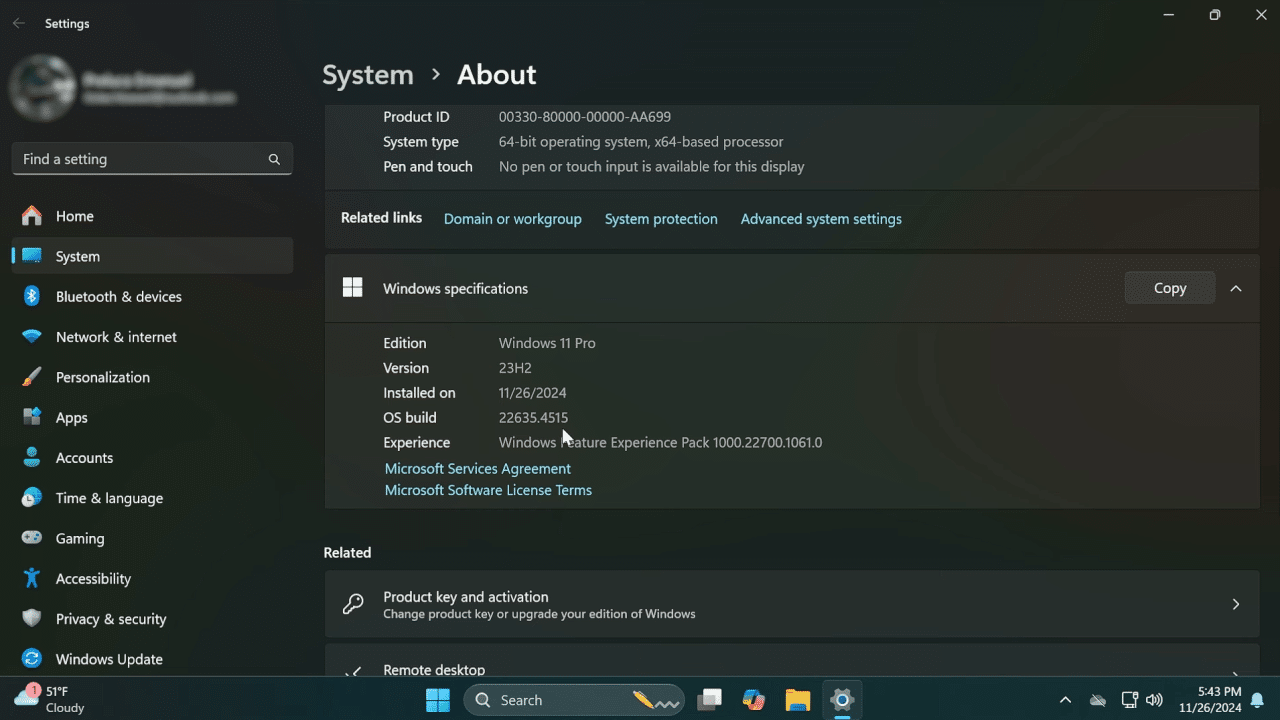Click the Personalization paintbrush icon
This screenshot has width=1280, height=720.
tap(32, 377)
